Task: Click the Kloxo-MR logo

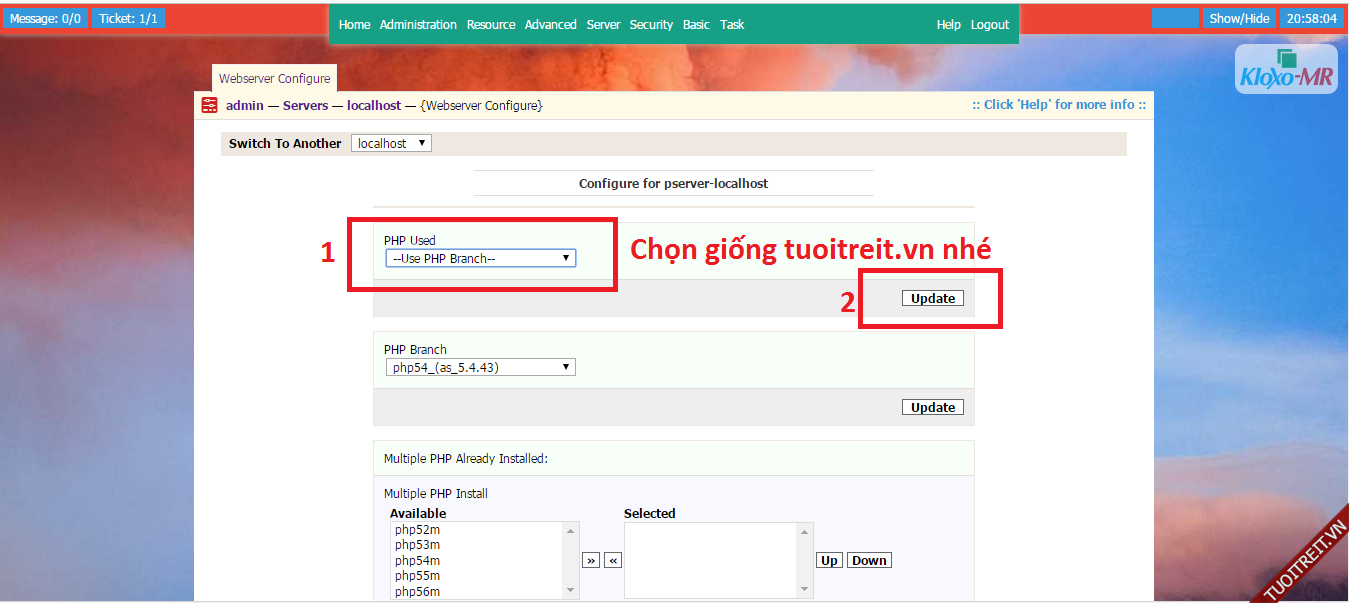Action: [x=1286, y=70]
